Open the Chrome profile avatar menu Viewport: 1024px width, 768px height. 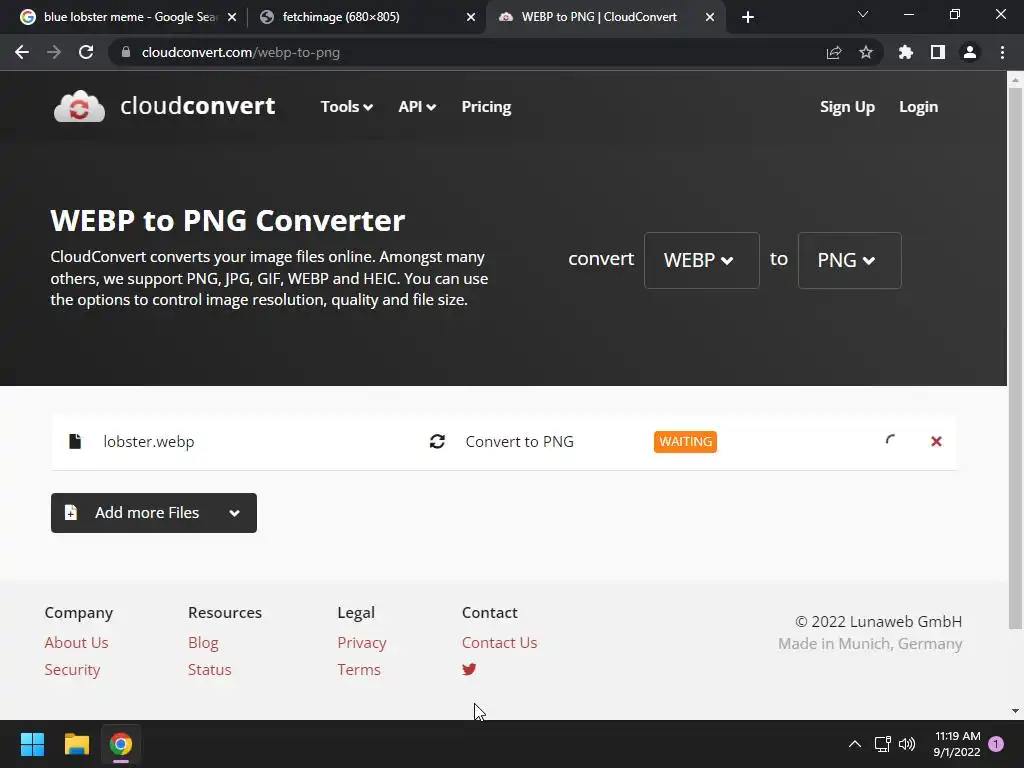tap(970, 52)
